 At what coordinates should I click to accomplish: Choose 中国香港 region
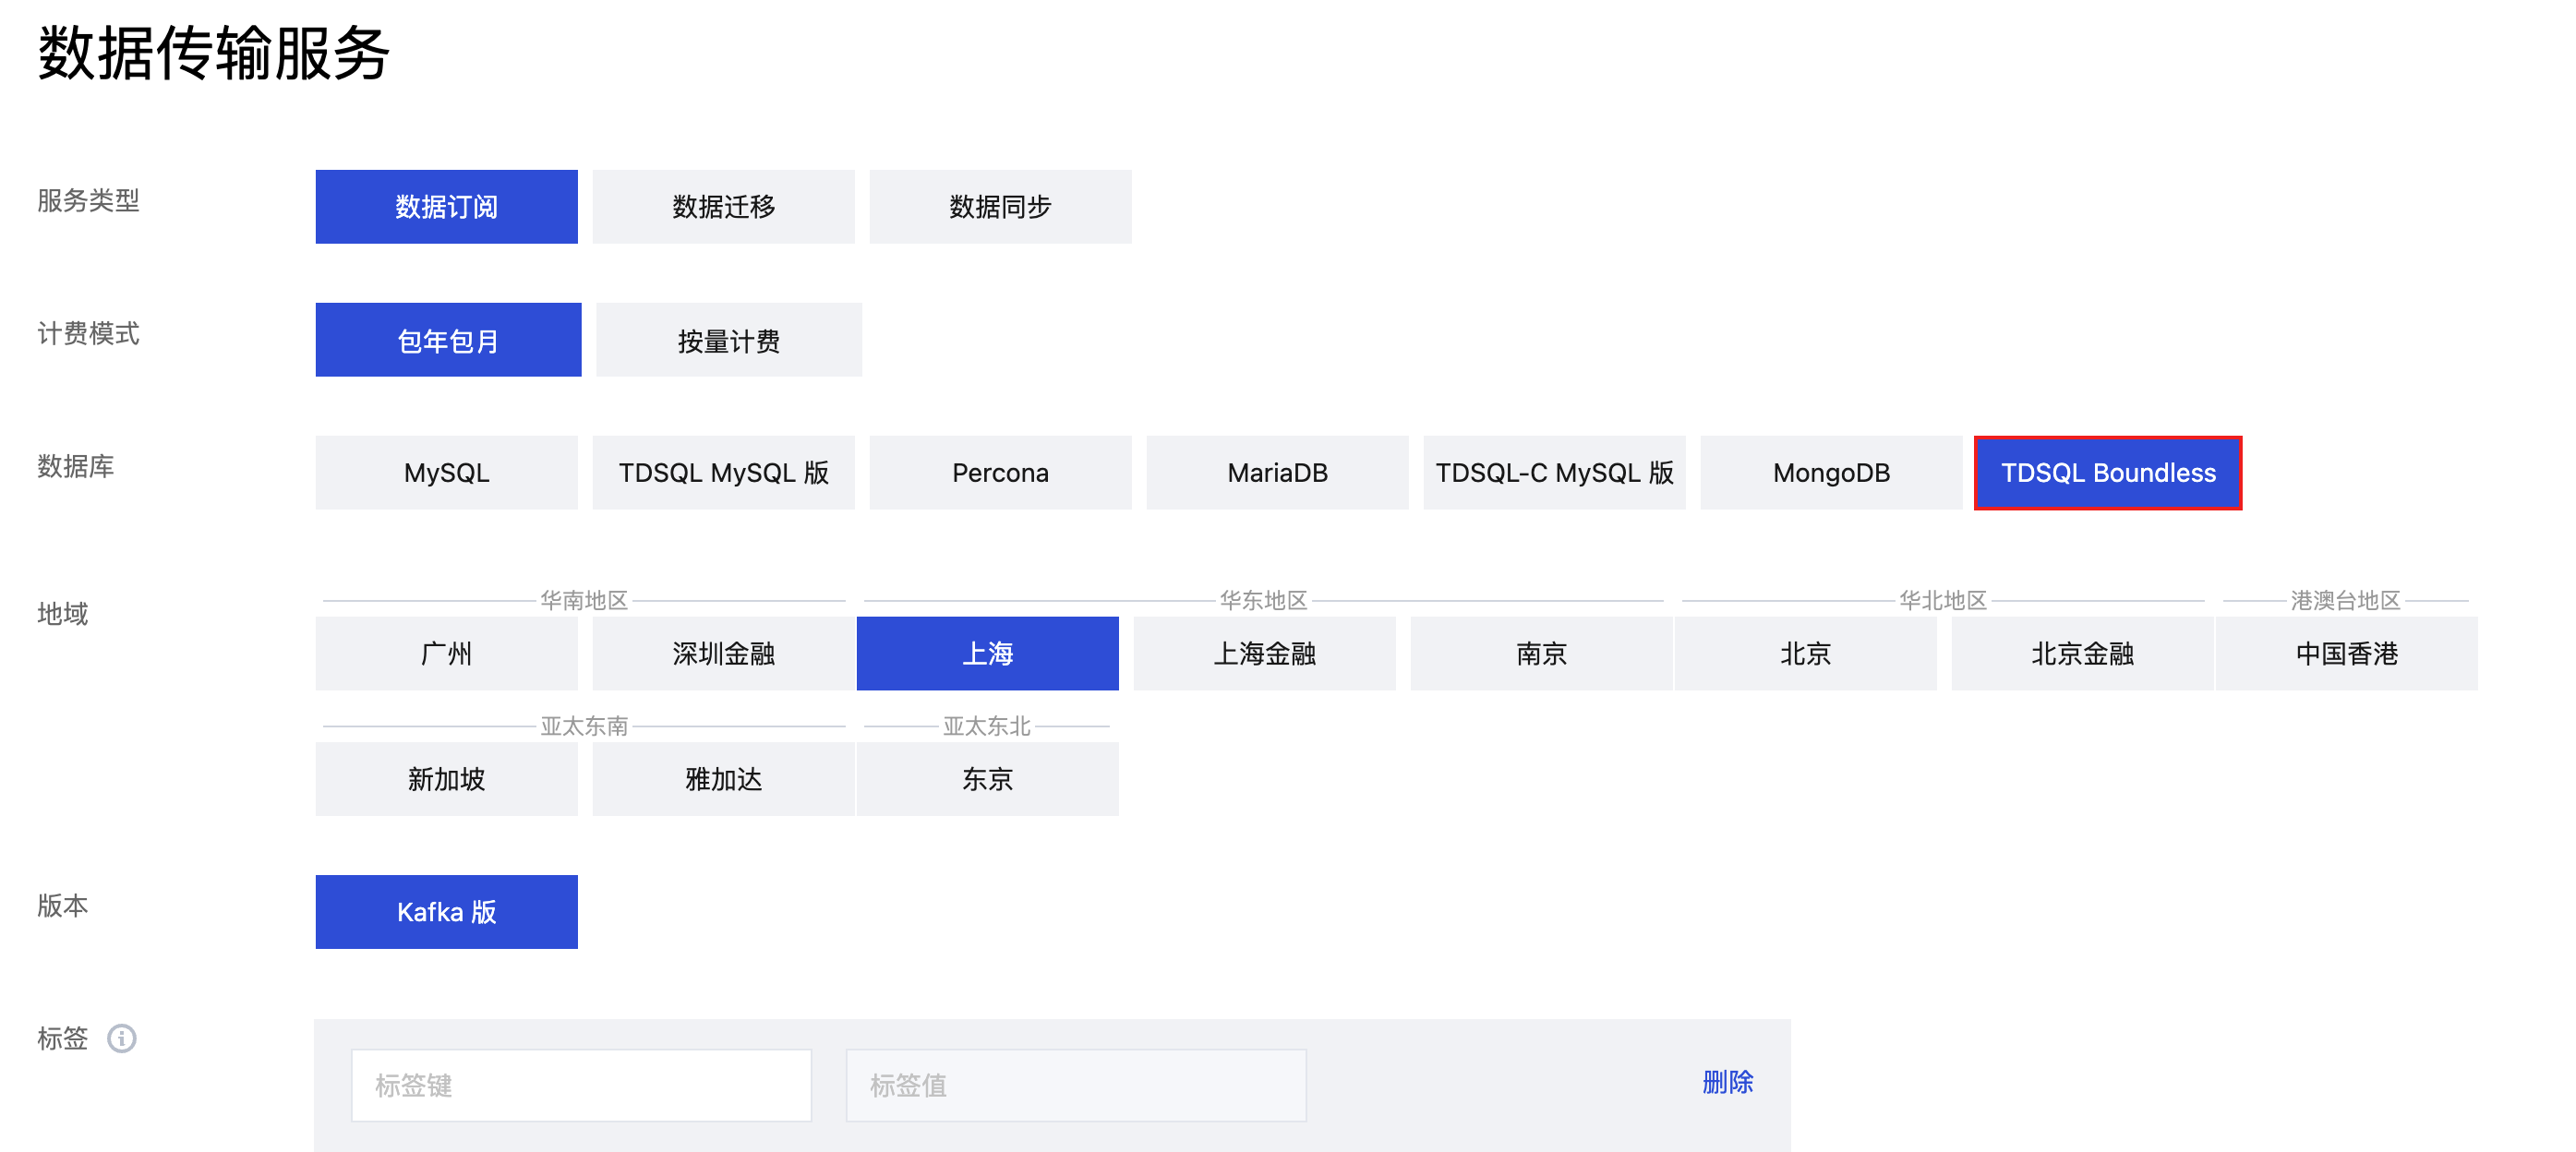(x=2346, y=654)
